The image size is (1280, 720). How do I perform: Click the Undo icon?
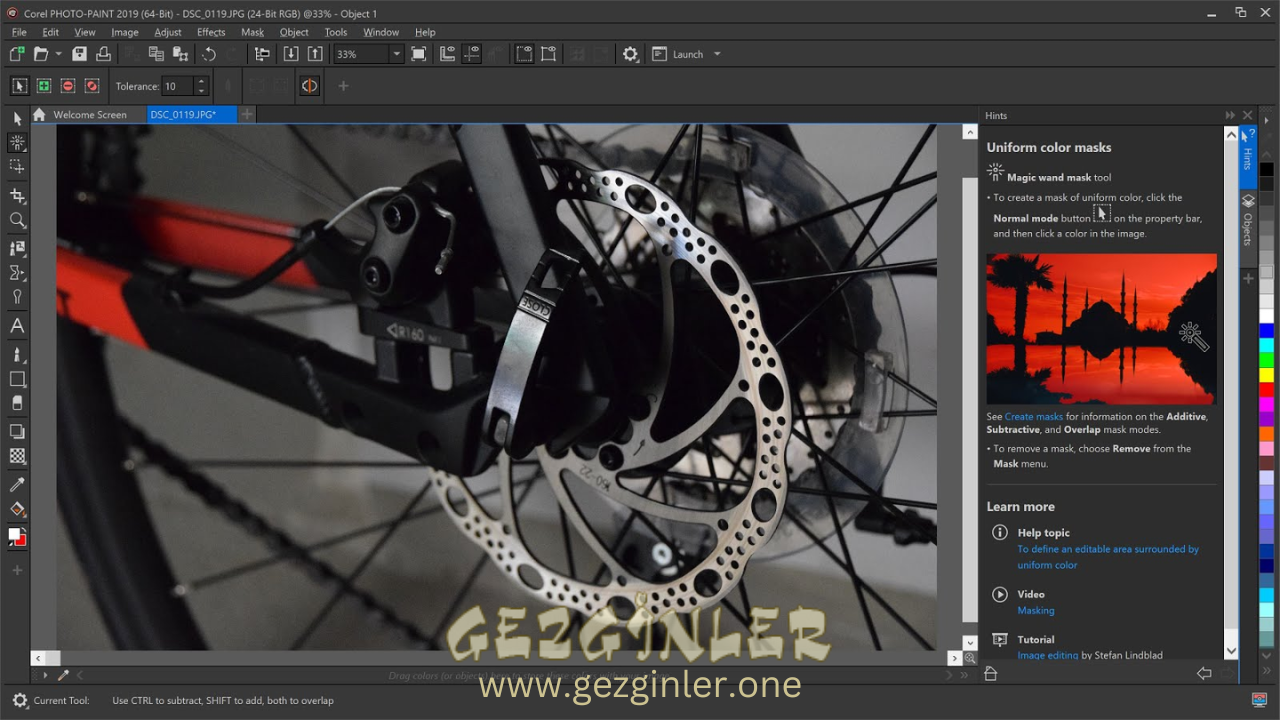coord(209,54)
